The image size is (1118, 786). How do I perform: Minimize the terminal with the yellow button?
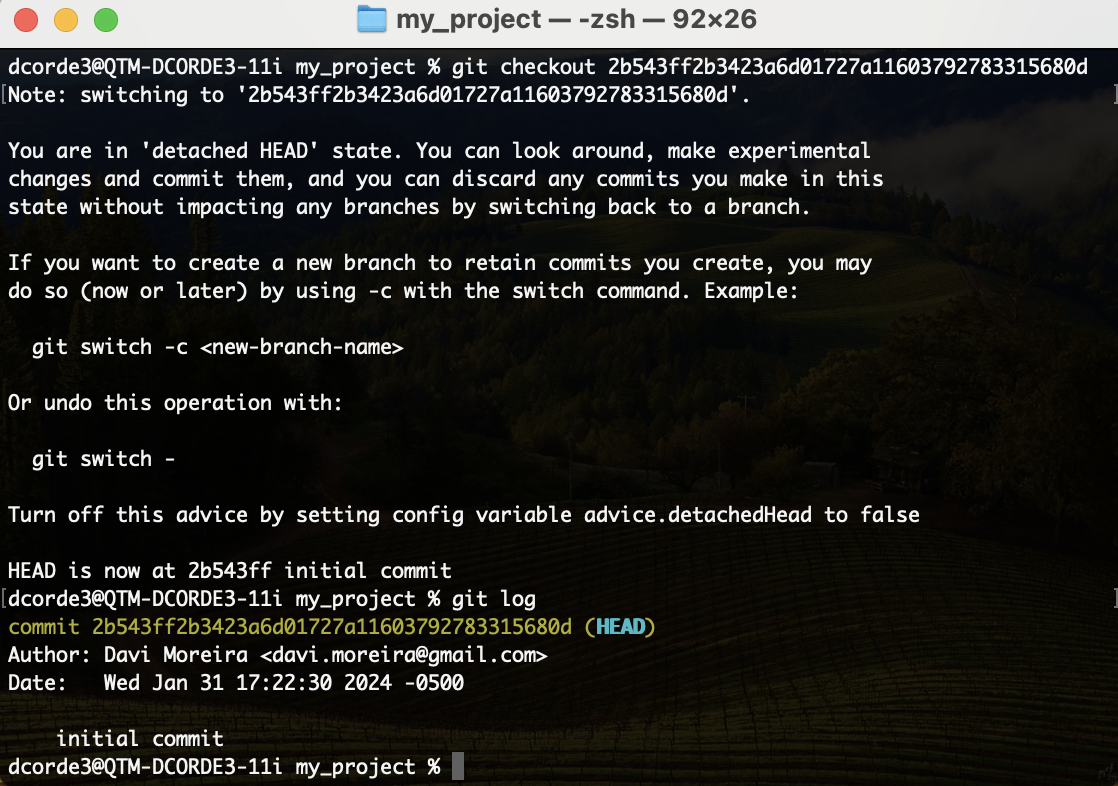tap(66, 19)
